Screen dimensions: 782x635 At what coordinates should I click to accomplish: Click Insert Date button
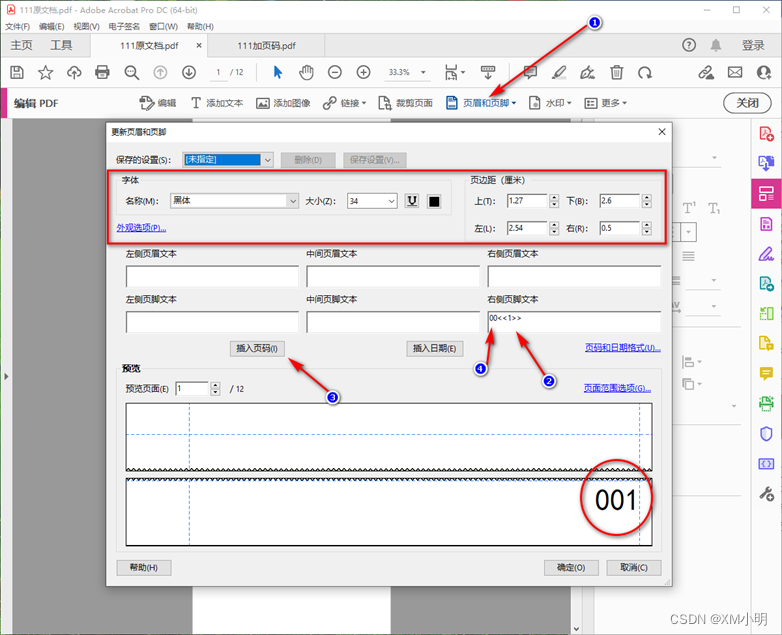pos(435,348)
